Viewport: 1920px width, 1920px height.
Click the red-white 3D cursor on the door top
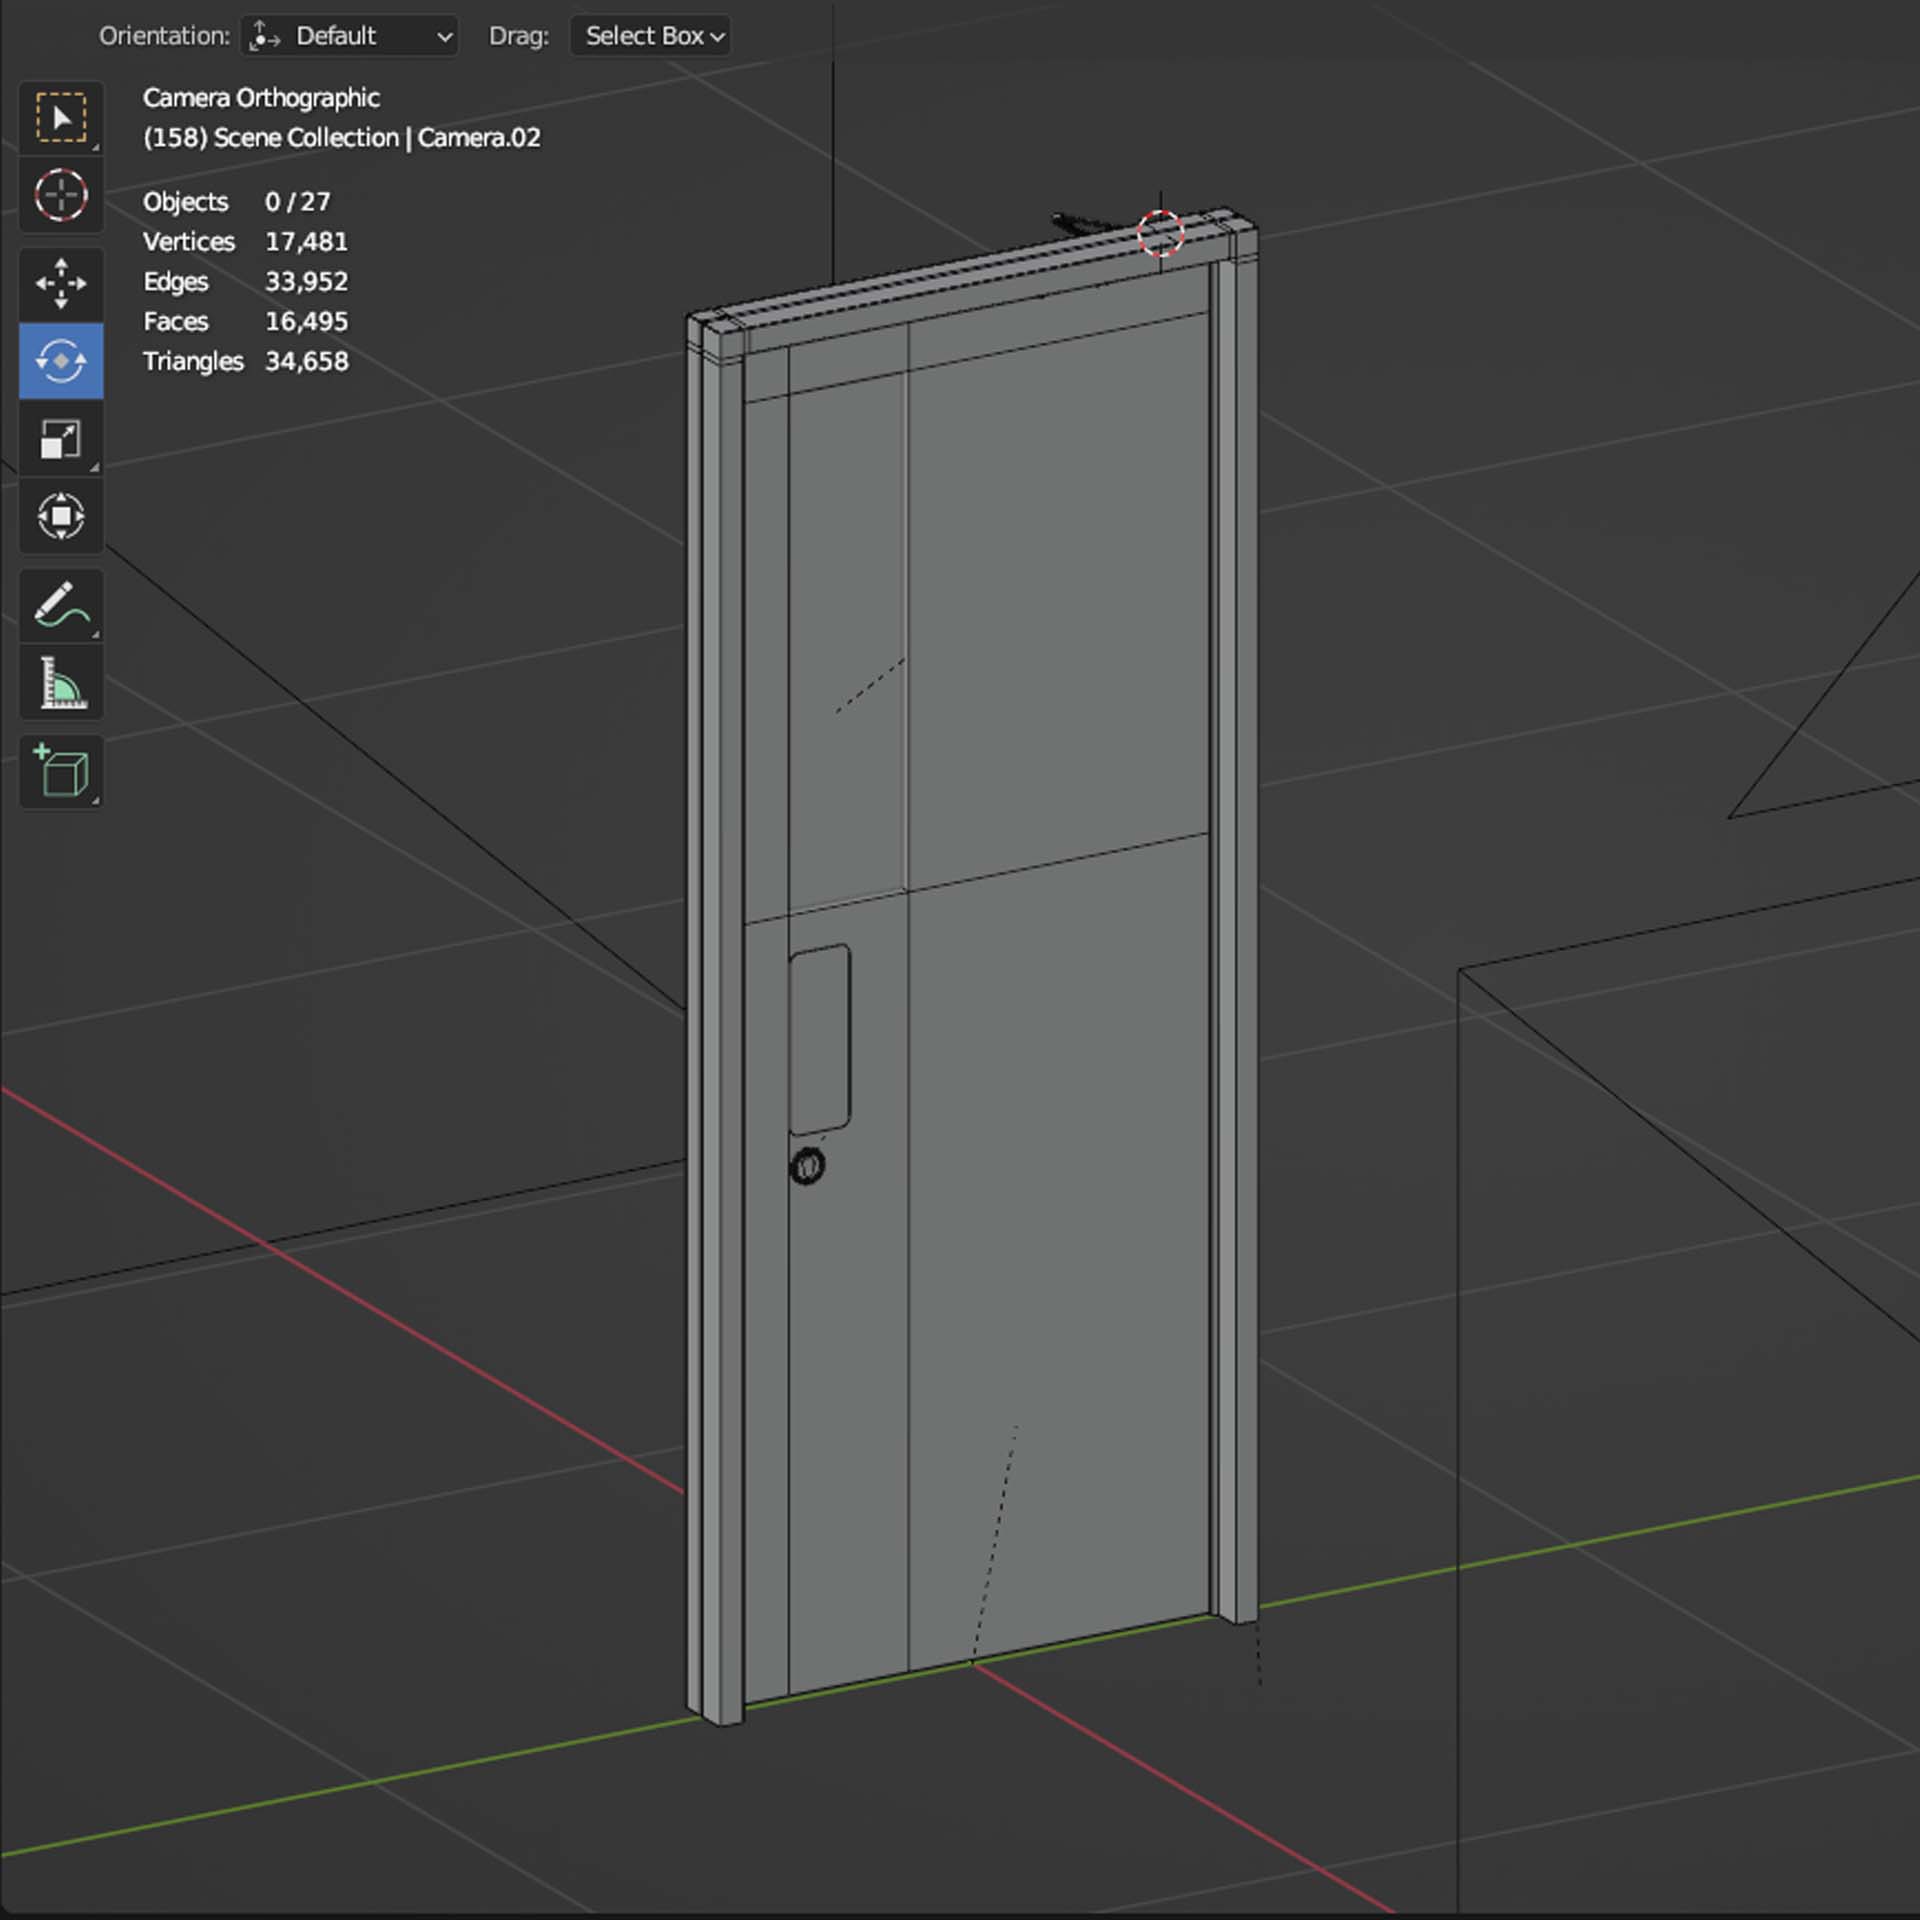(1160, 233)
